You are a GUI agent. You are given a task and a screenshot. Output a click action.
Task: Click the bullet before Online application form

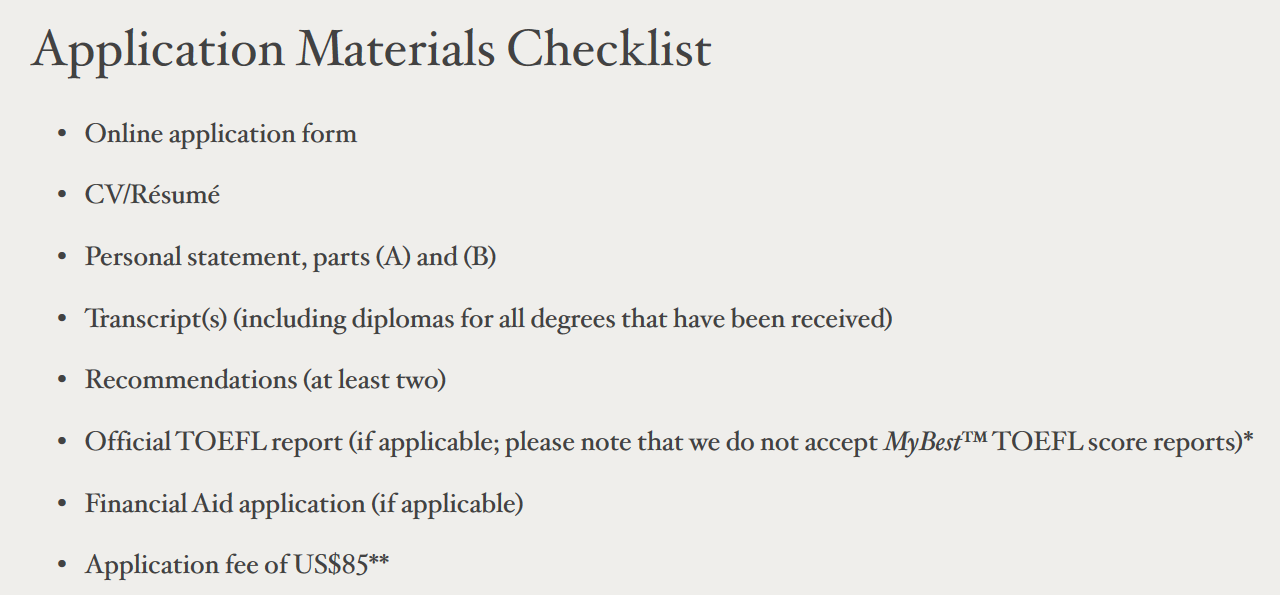pyautogui.click(x=62, y=134)
